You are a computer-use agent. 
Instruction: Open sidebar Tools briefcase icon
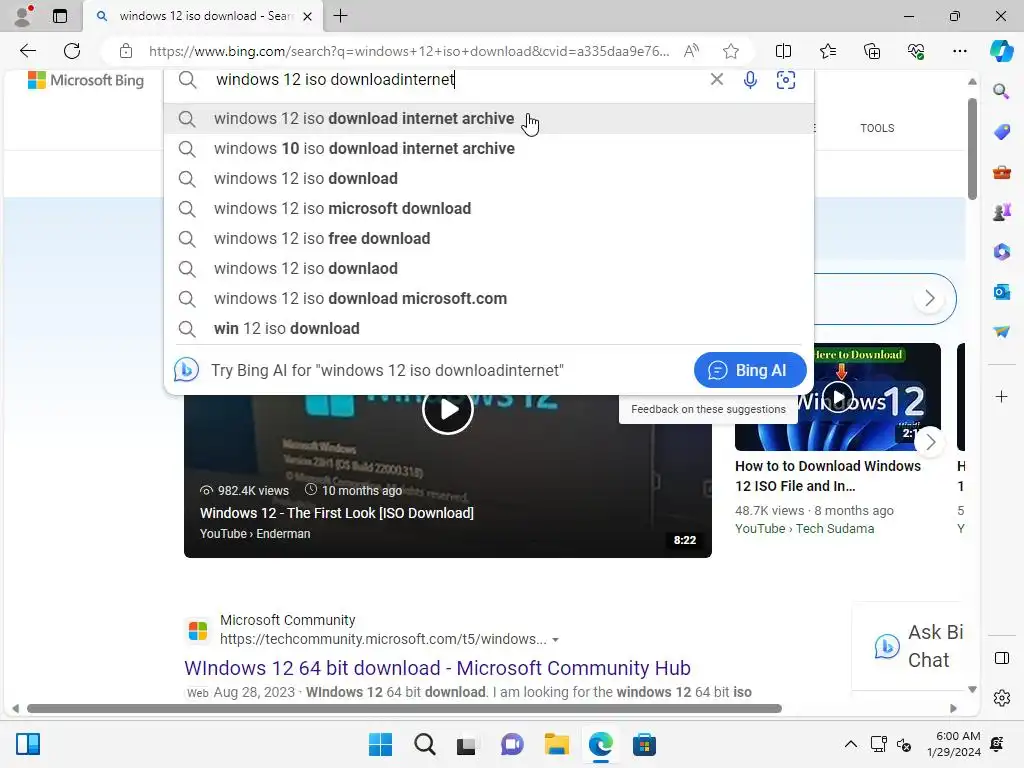(x=1001, y=172)
